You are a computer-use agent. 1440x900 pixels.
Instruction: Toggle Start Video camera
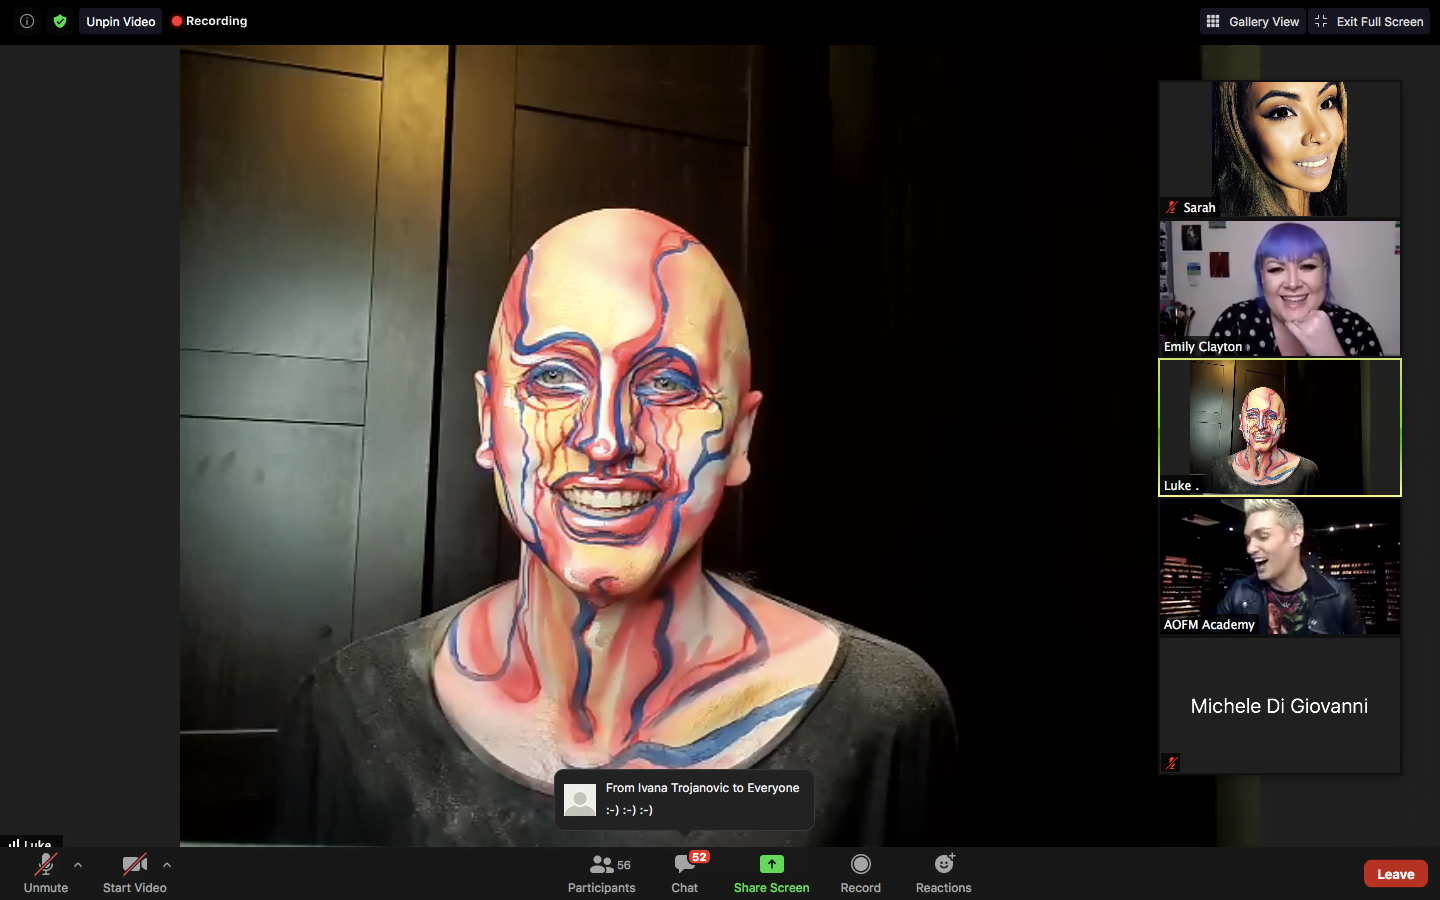click(x=134, y=872)
